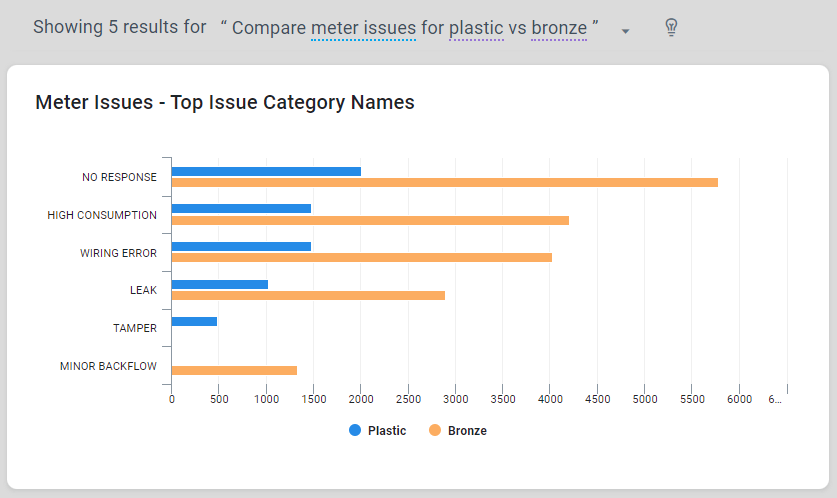Click the blue Plastic legend dot
Image resolution: width=837 pixels, height=498 pixels.
tap(355, 431)
